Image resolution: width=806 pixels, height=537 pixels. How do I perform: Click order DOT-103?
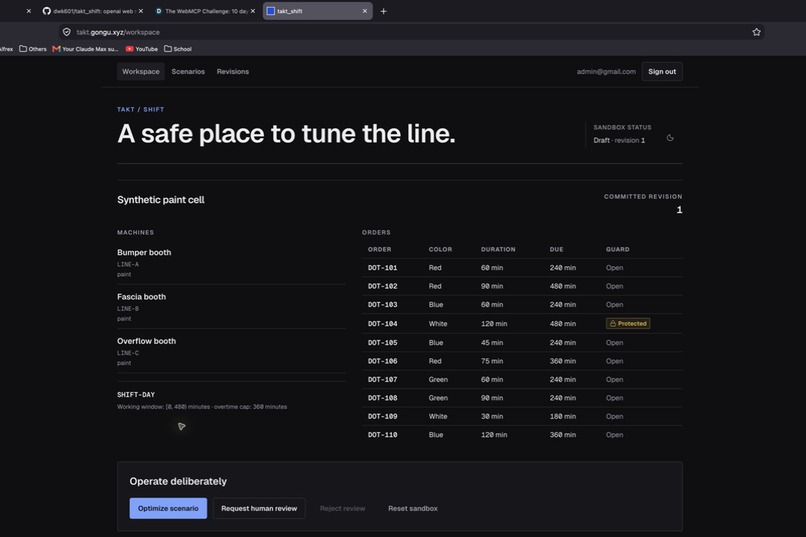coord(382,305)
